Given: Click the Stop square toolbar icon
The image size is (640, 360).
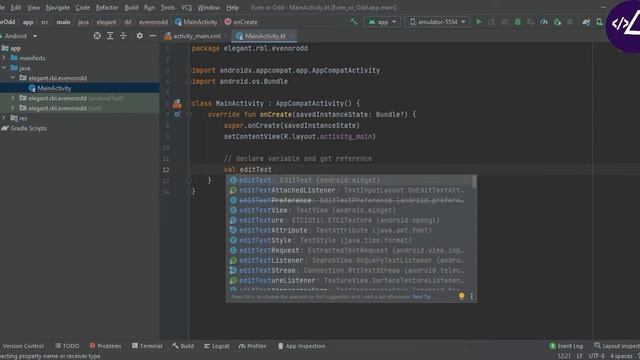Looking at the screenshot, I should [570, 22].
